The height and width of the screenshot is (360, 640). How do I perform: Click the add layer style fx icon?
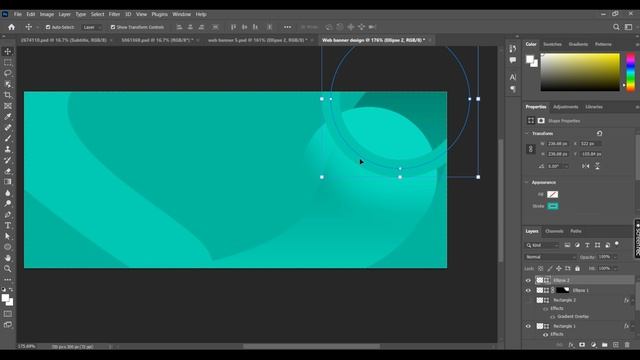pyautogui.click(x=571, y=345)
